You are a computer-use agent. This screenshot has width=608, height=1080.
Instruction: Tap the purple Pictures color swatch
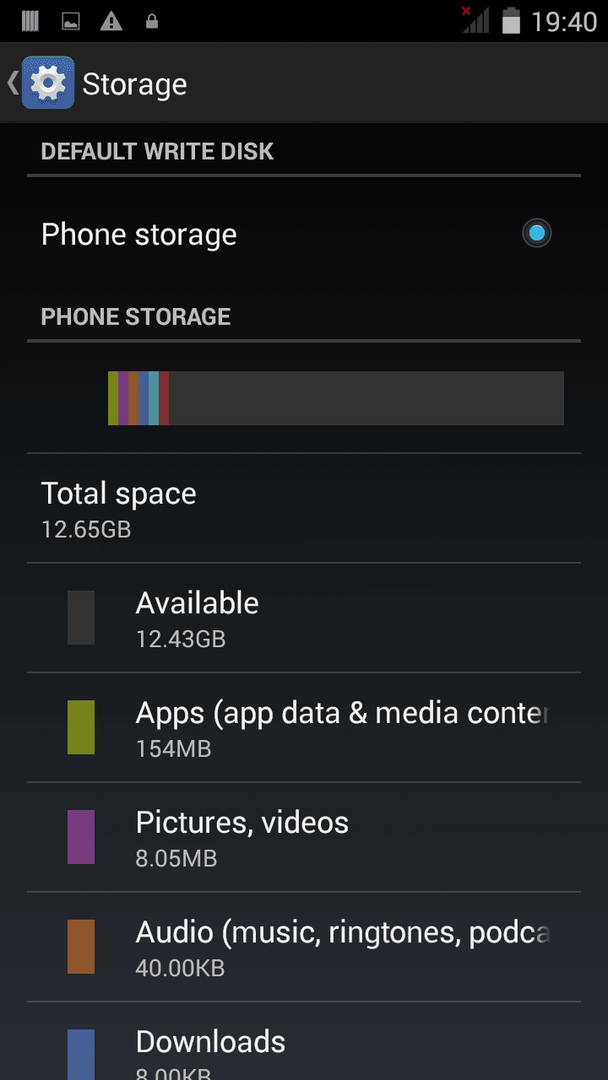point(81,837)
